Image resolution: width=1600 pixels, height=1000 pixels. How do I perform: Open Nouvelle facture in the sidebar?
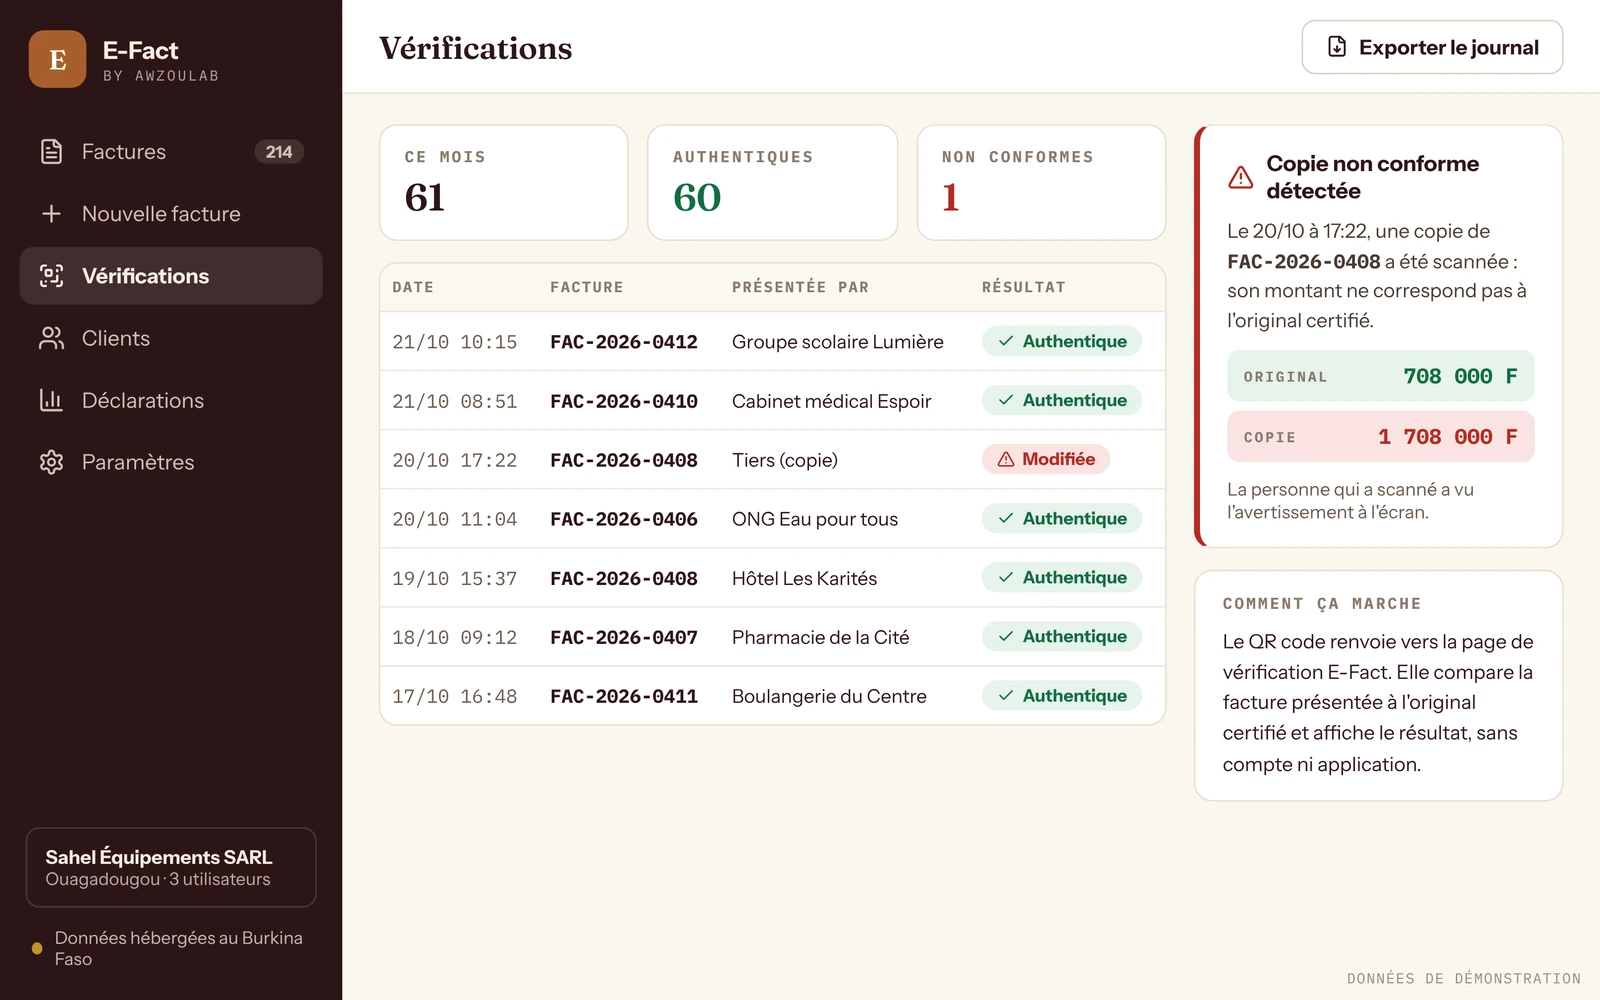point(171,214)
